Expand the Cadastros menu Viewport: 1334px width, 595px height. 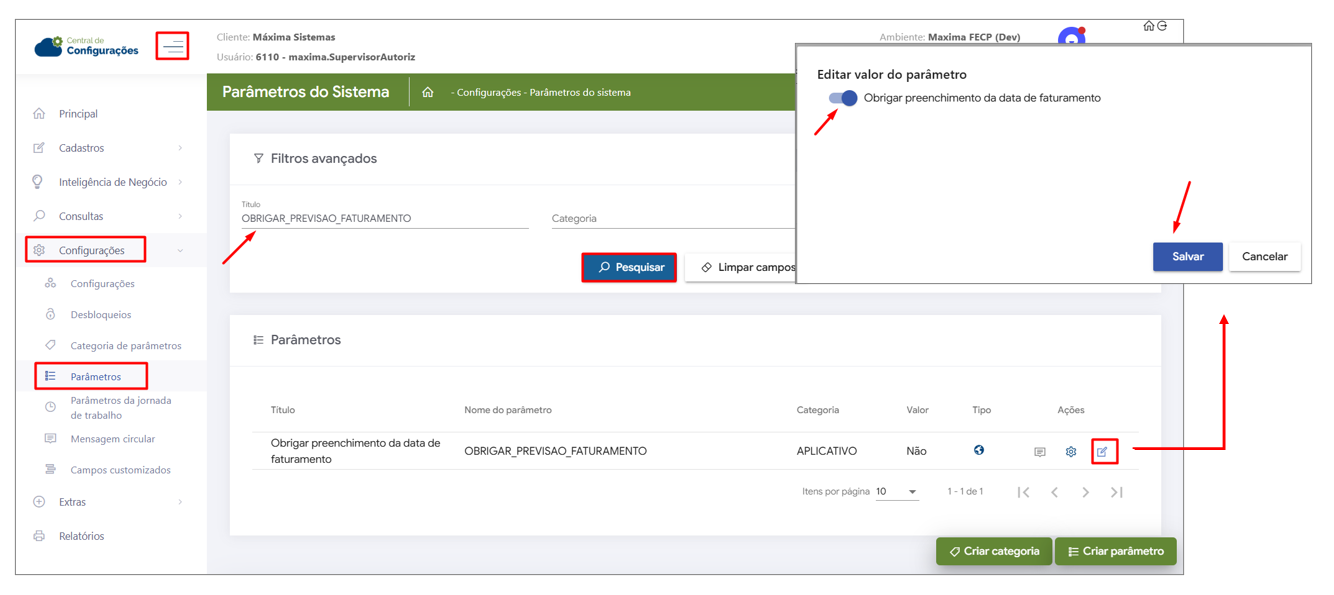pos(109,148)
